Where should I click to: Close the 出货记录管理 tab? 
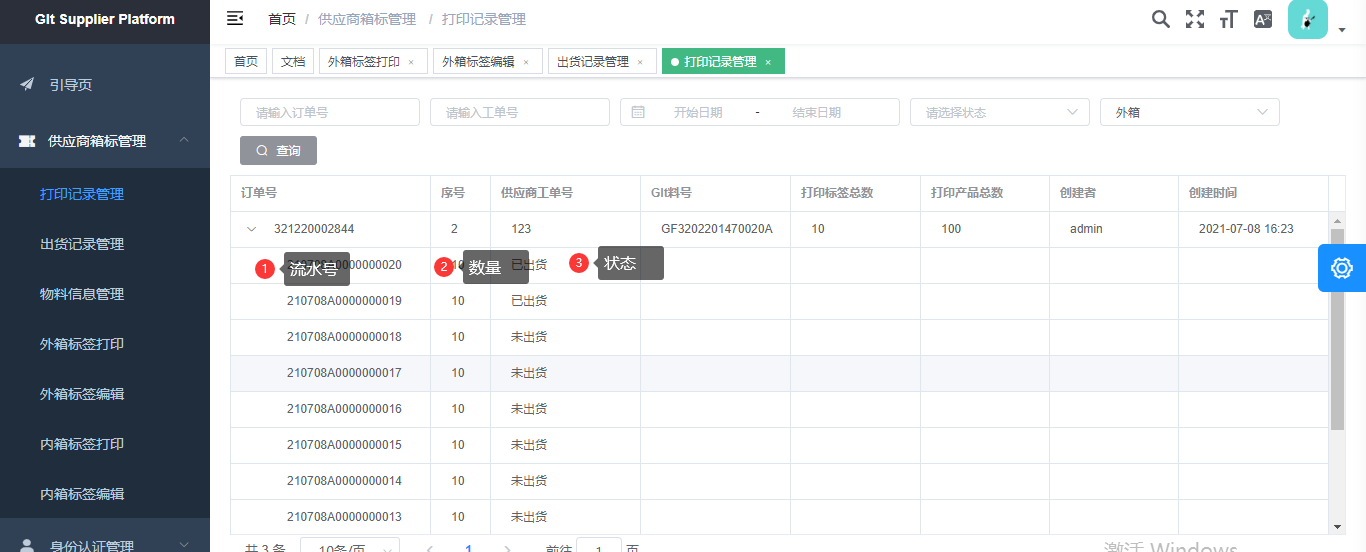pyautogui.click(x=640, y=62)
